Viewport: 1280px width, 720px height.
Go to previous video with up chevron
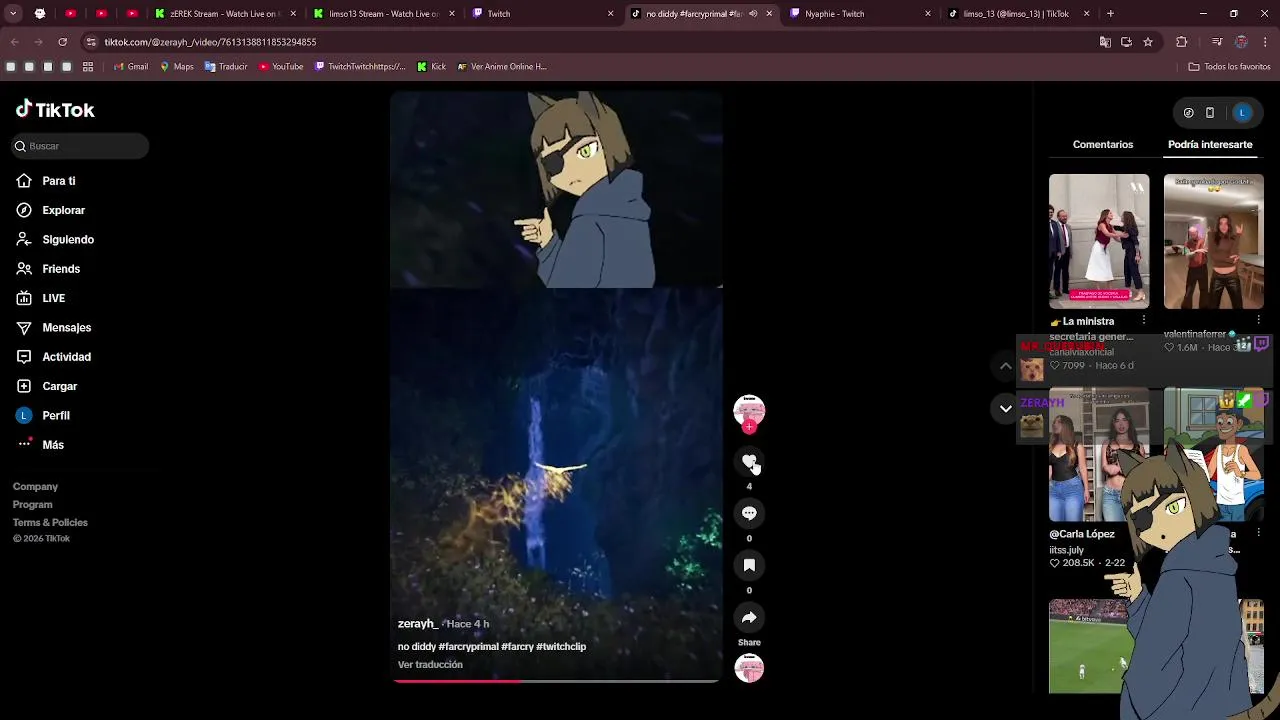1006,366
